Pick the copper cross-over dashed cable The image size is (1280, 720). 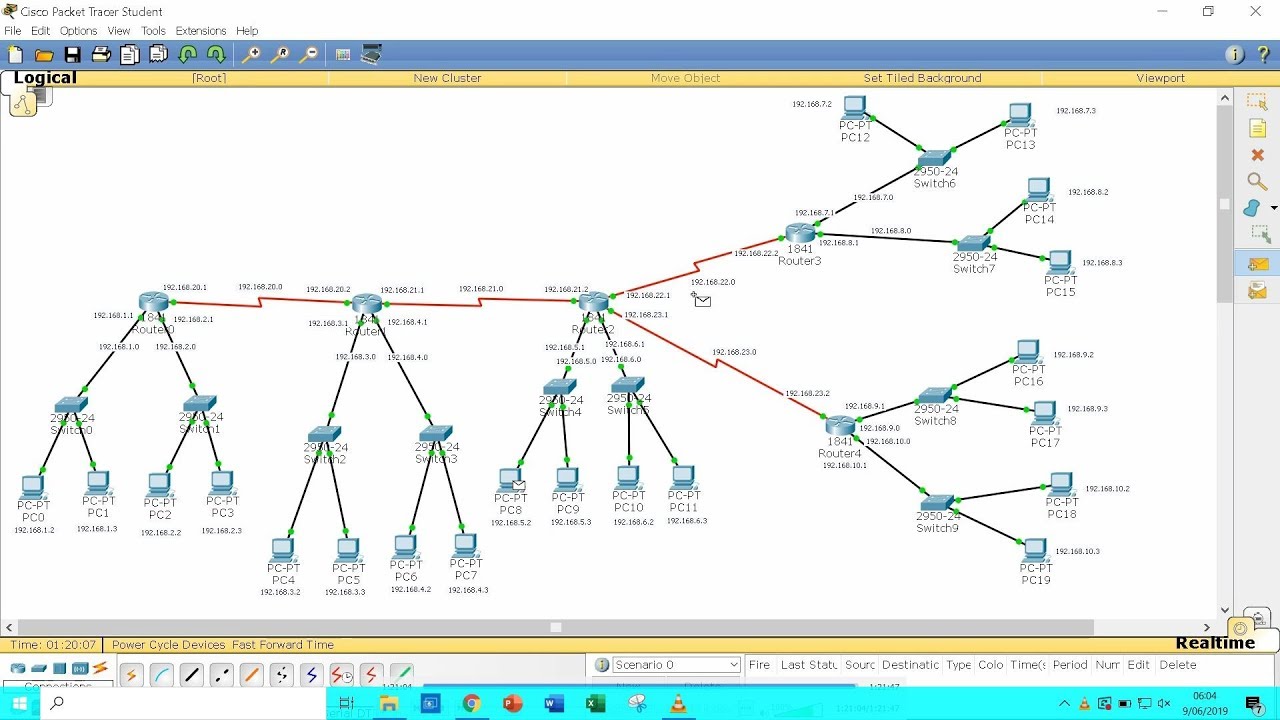click(221, 675)
